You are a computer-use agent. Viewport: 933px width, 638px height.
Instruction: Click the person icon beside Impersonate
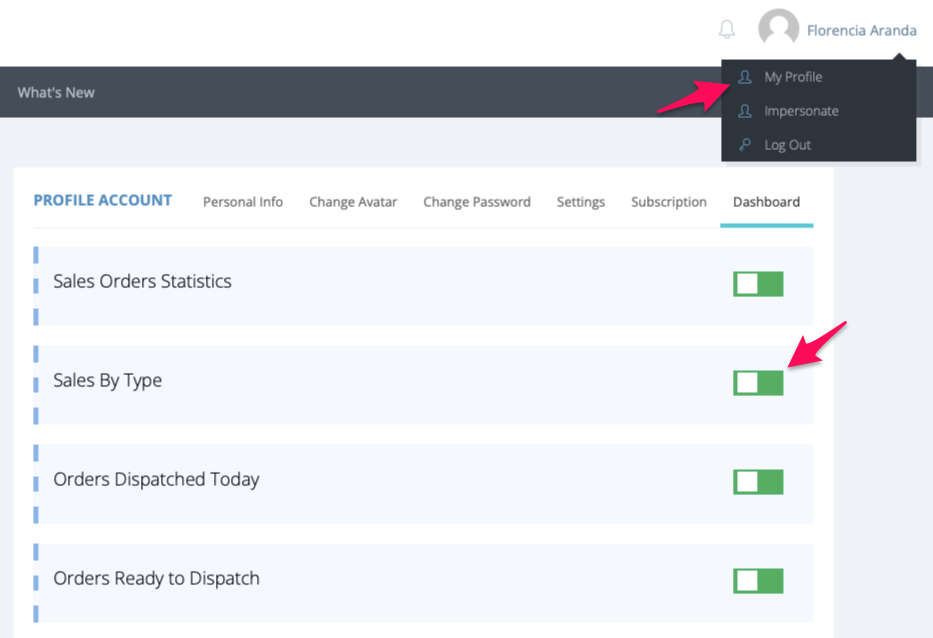[744, 111]
